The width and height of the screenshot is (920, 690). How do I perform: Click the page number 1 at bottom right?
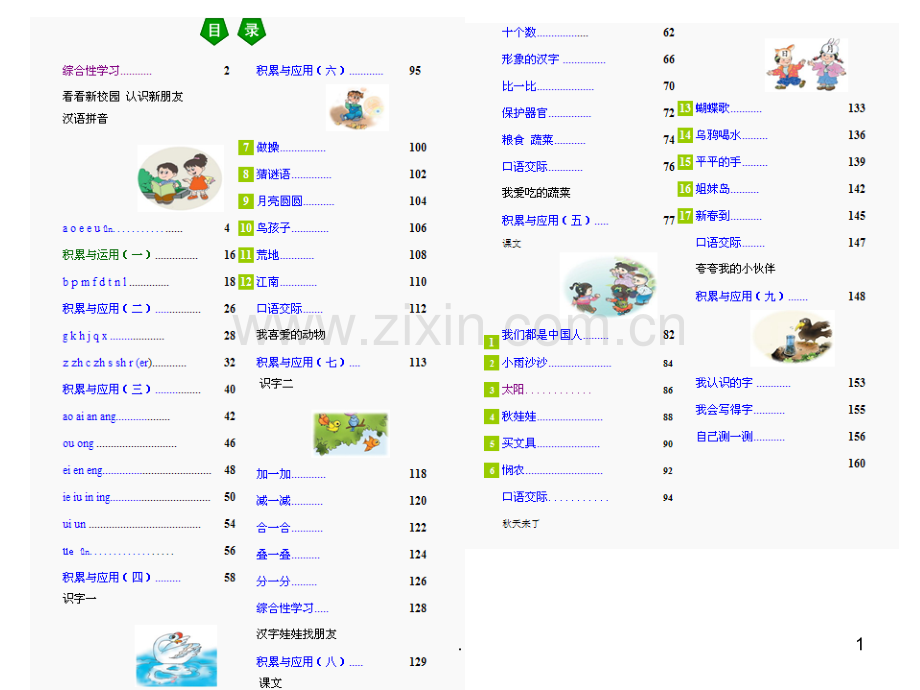(859, 645)
